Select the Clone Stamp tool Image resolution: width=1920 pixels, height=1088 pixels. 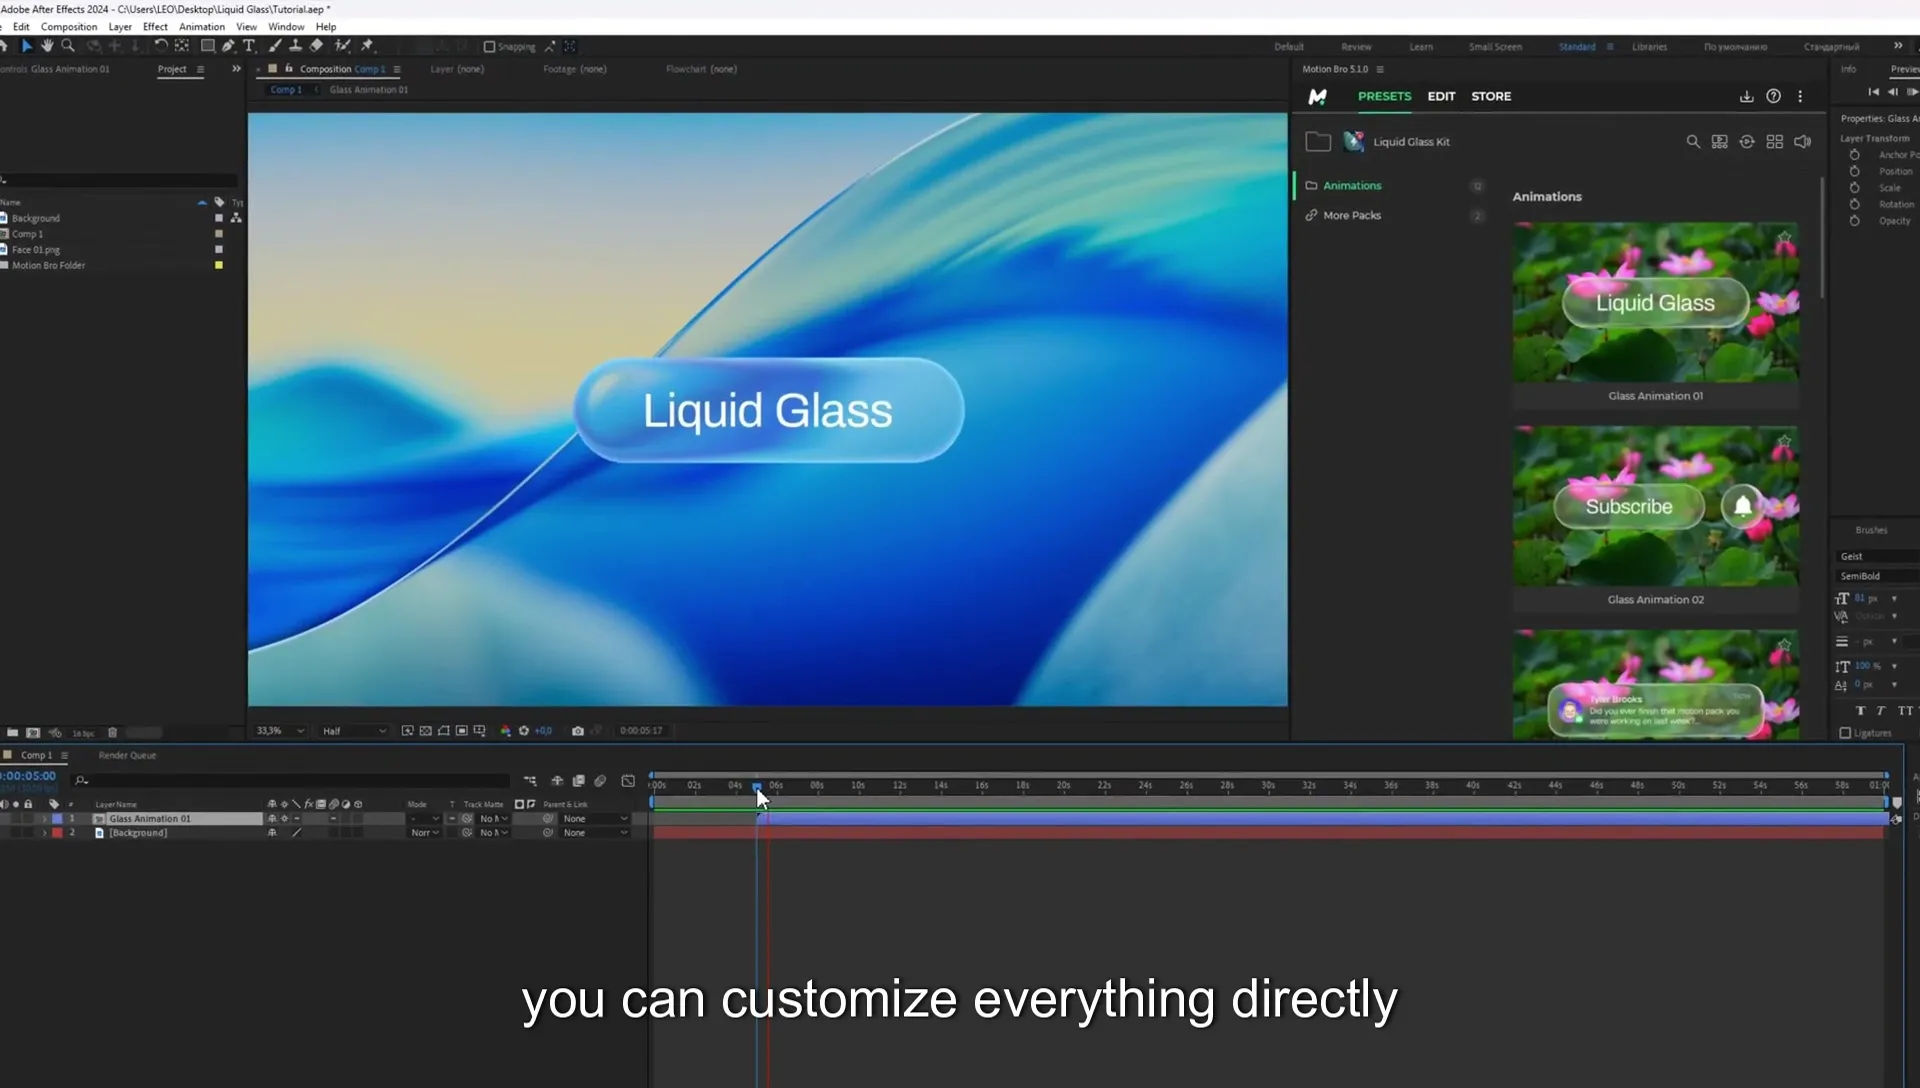coord(295,46)
